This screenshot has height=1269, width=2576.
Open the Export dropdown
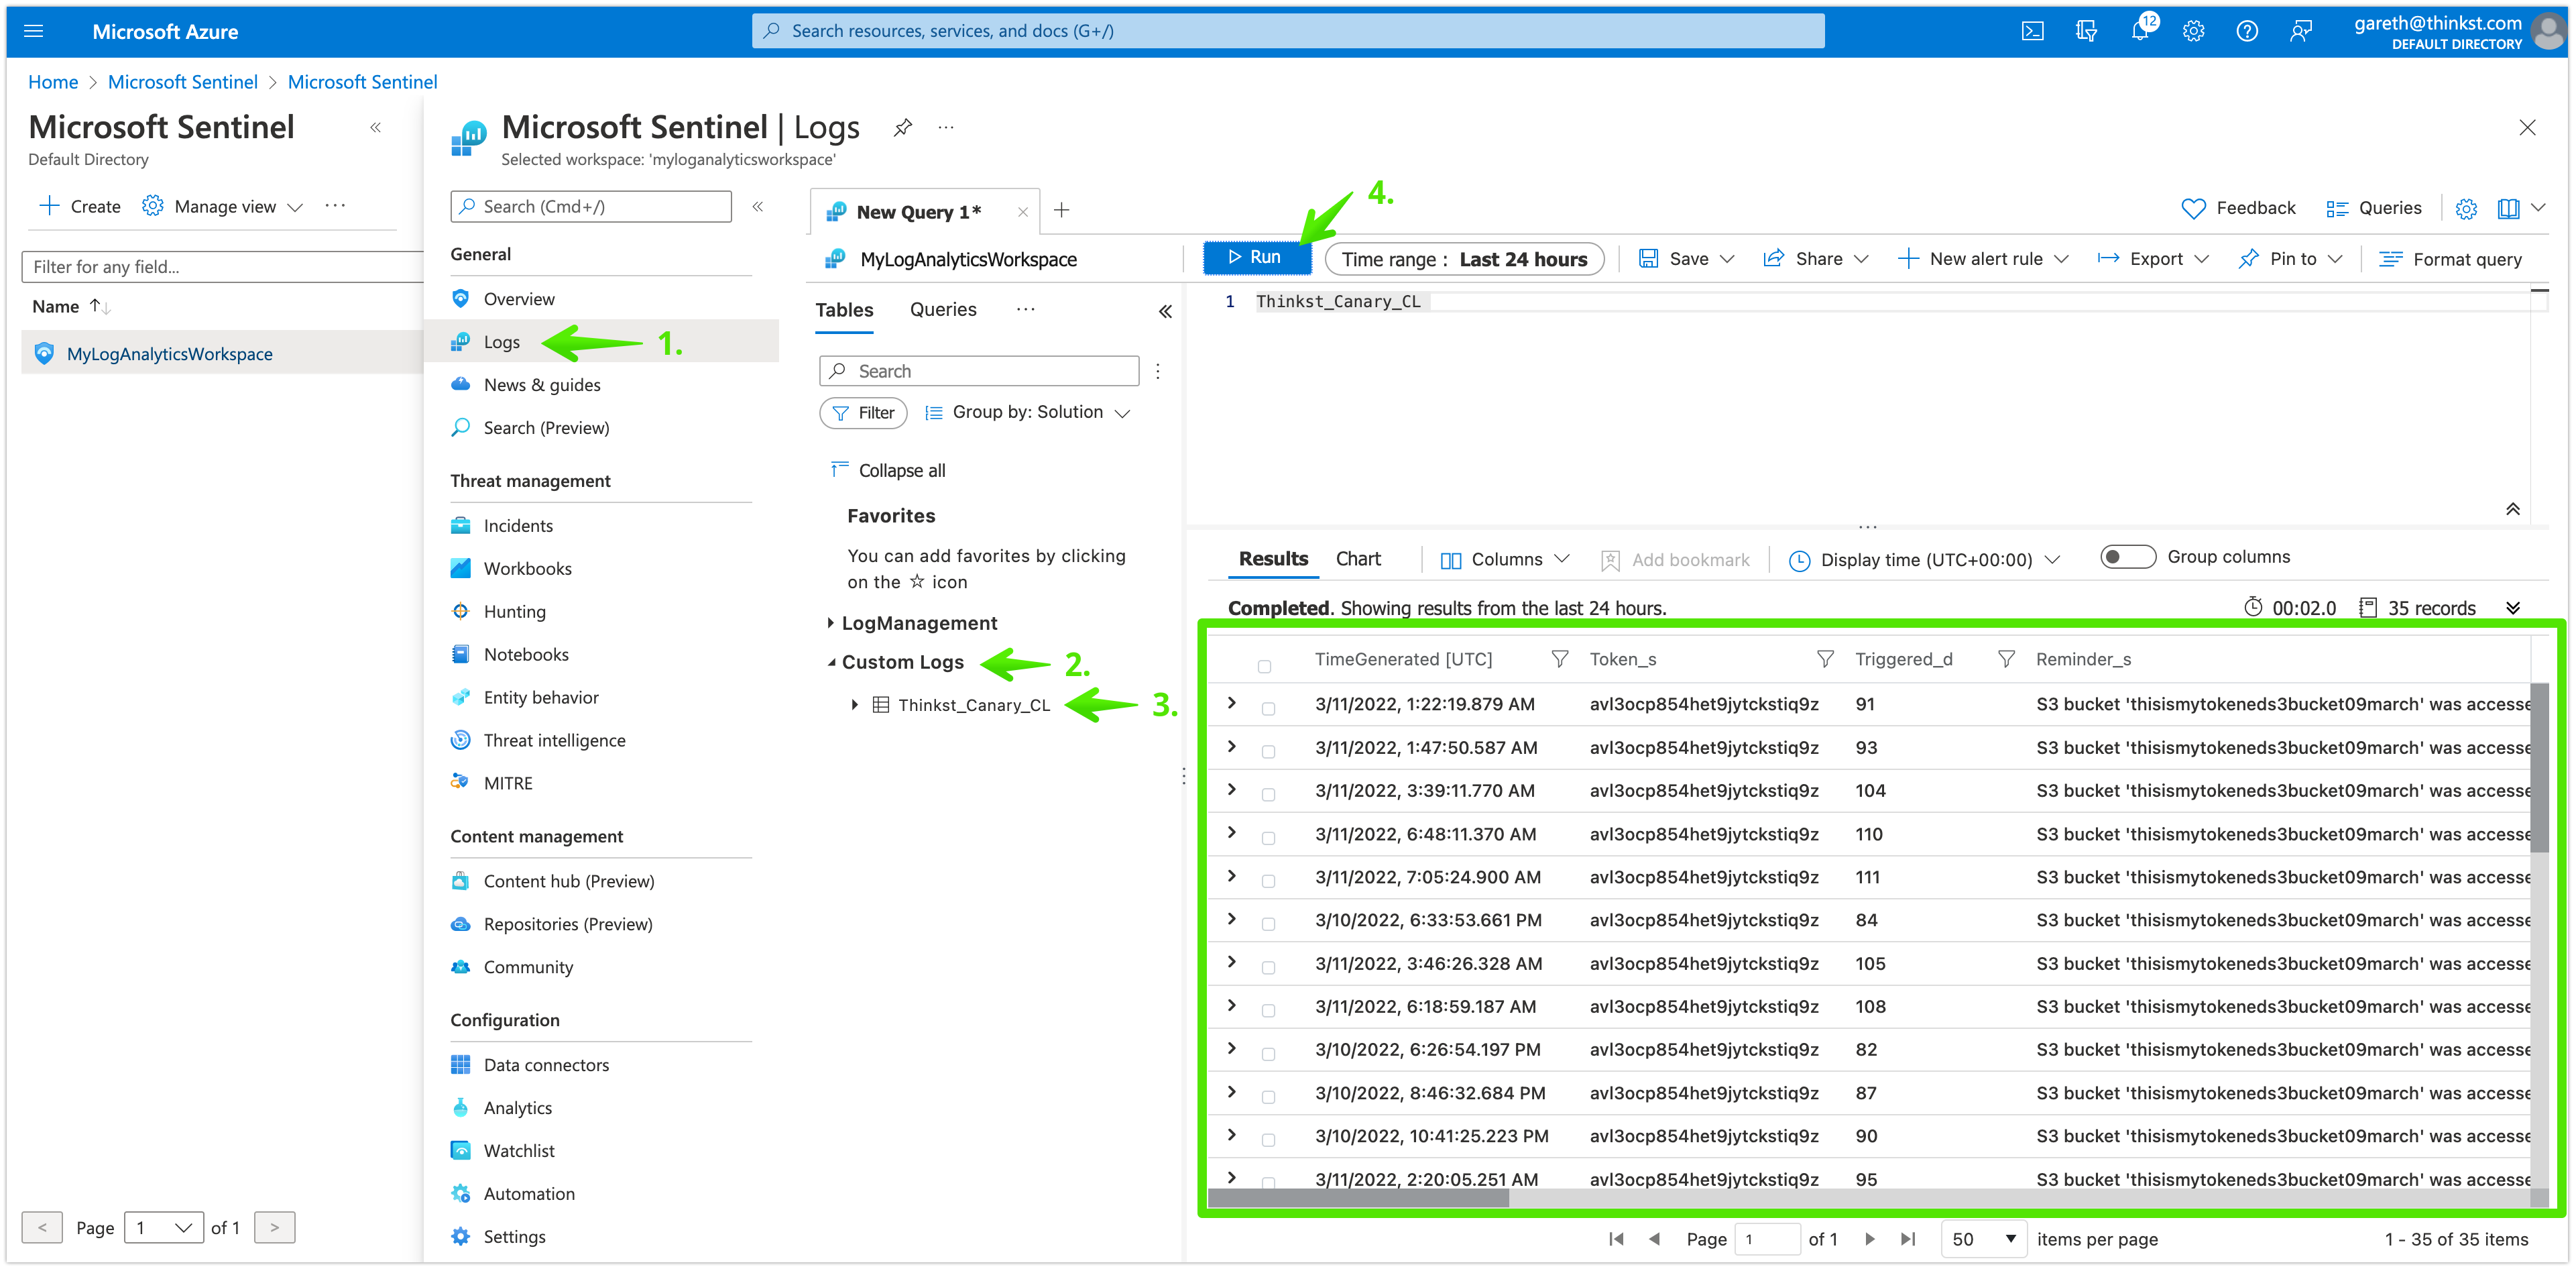2153,259
